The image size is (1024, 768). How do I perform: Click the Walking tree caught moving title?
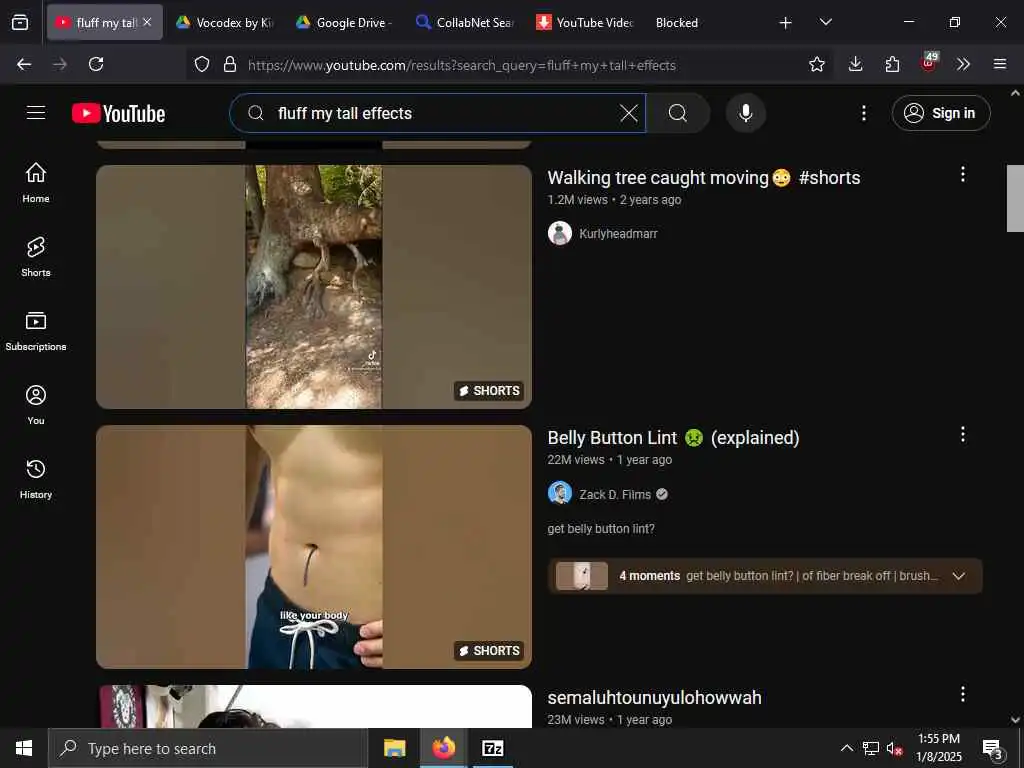(x=703, y=178)
